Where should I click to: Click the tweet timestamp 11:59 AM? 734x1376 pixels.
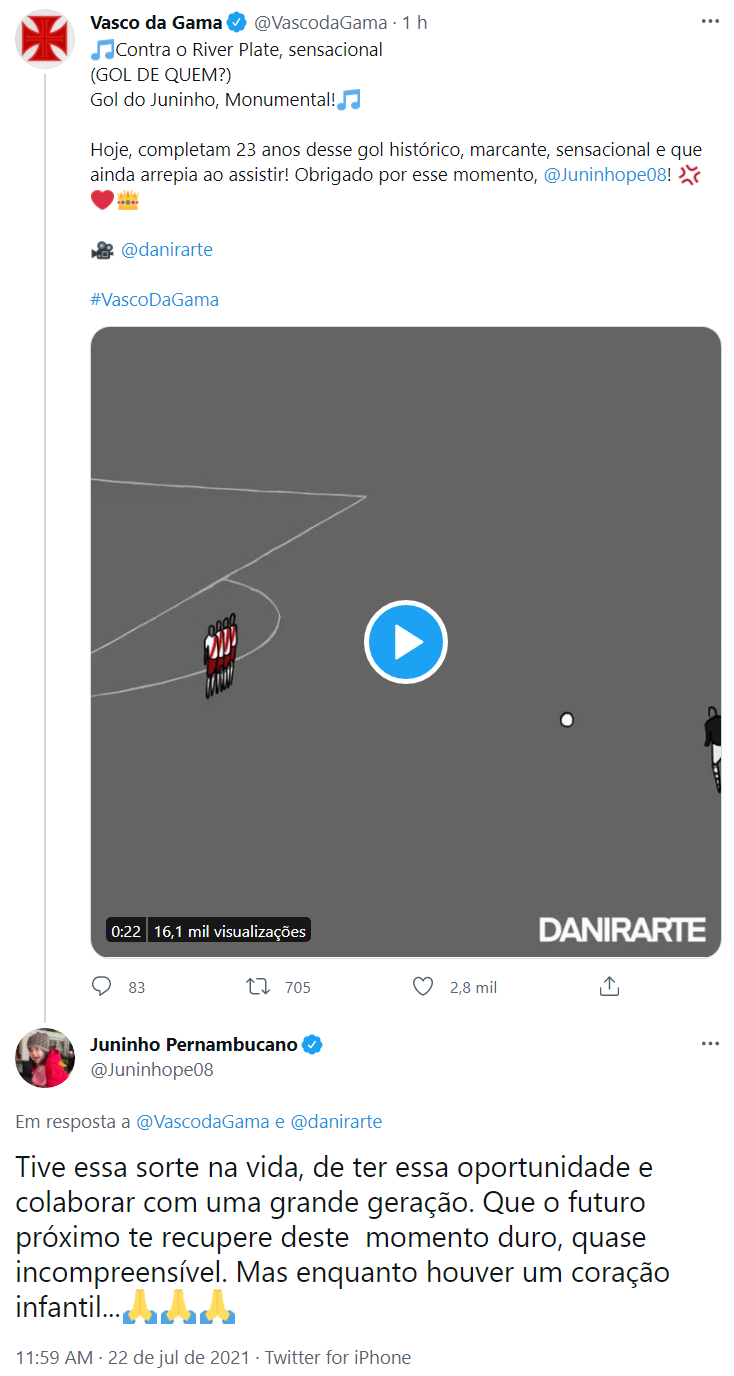[54, 1357]
